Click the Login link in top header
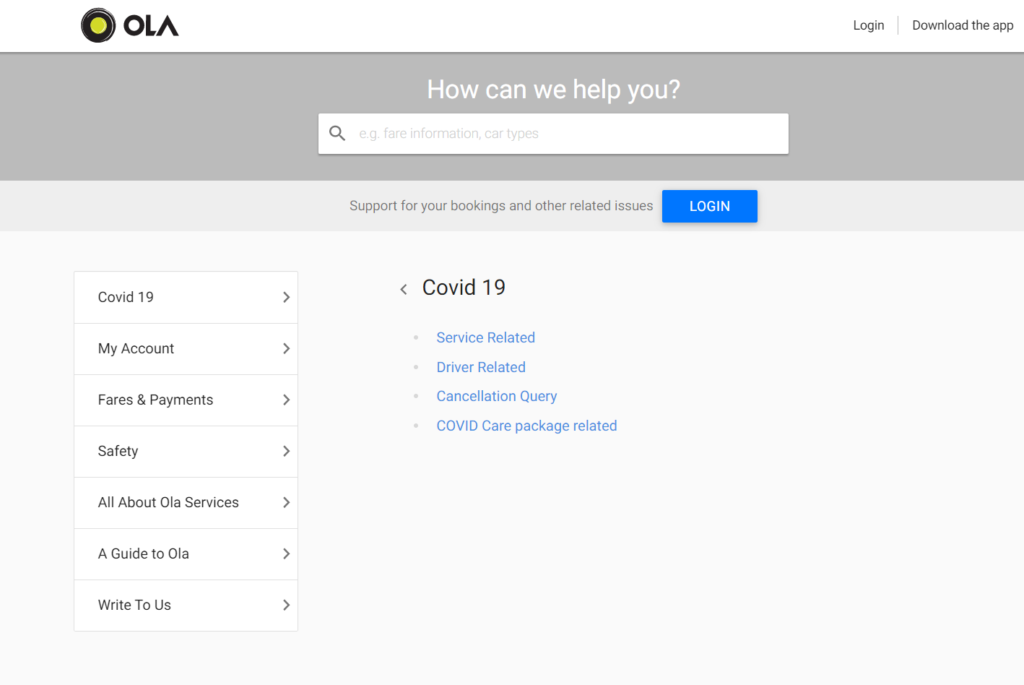Image resolution: width=1024 pixels, height=685 pixels. pyautogui.click(x=868, y=25)
